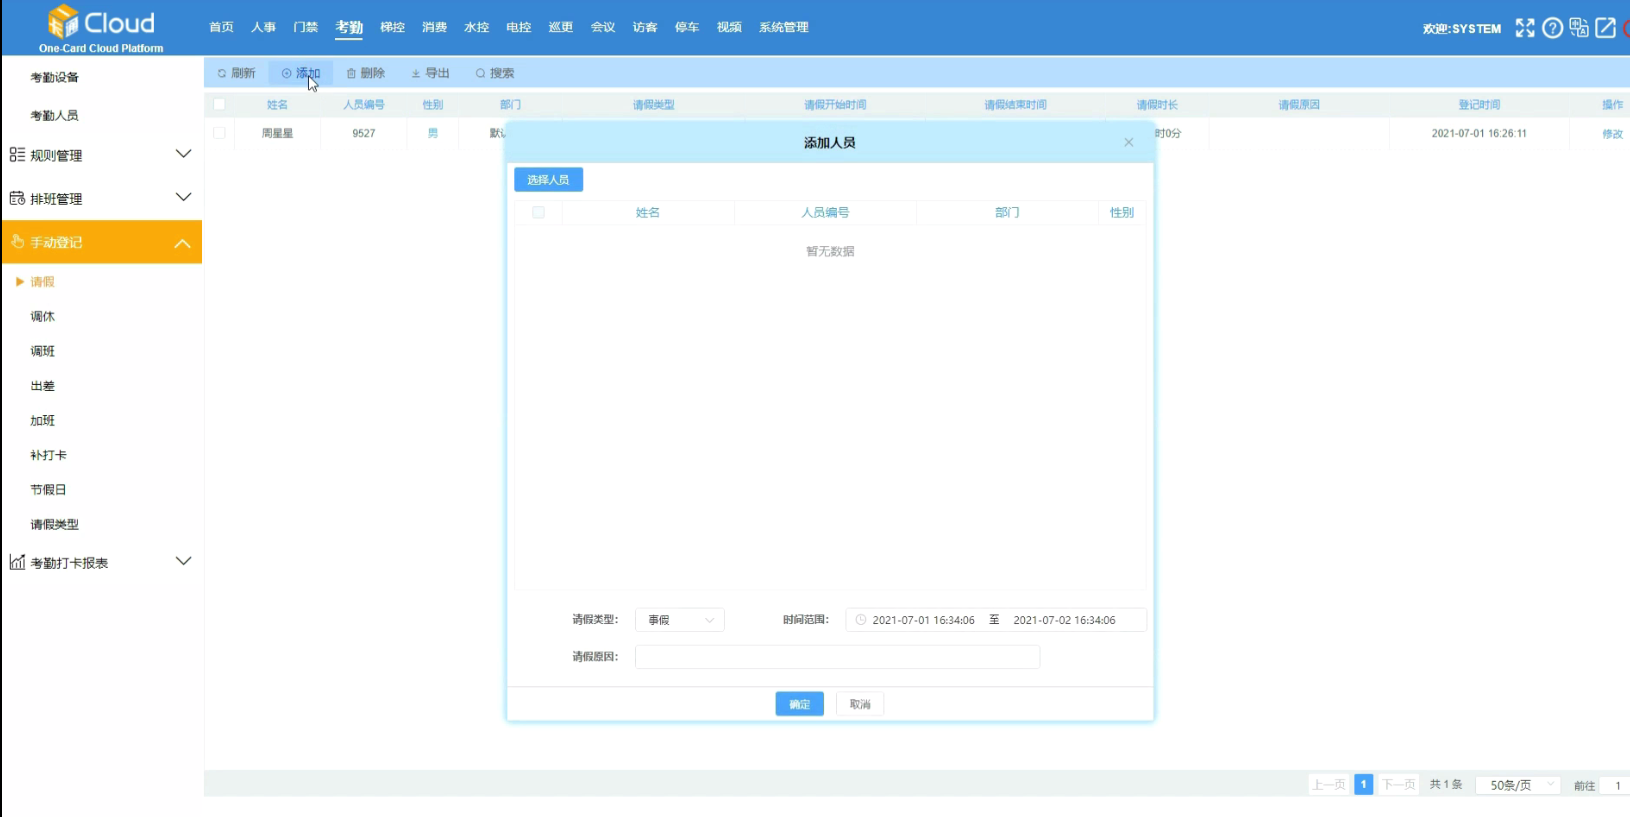Screen dimensions: 1630x817
Task: Check the select-all box in main table header
Action: (x=219, y=104)
